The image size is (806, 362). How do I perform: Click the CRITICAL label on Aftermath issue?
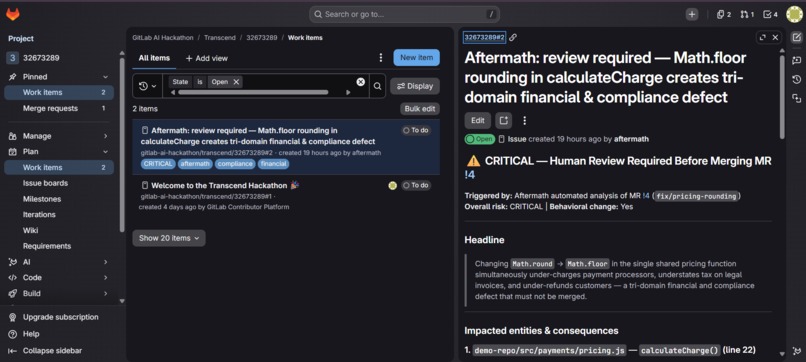pos(158,164)
